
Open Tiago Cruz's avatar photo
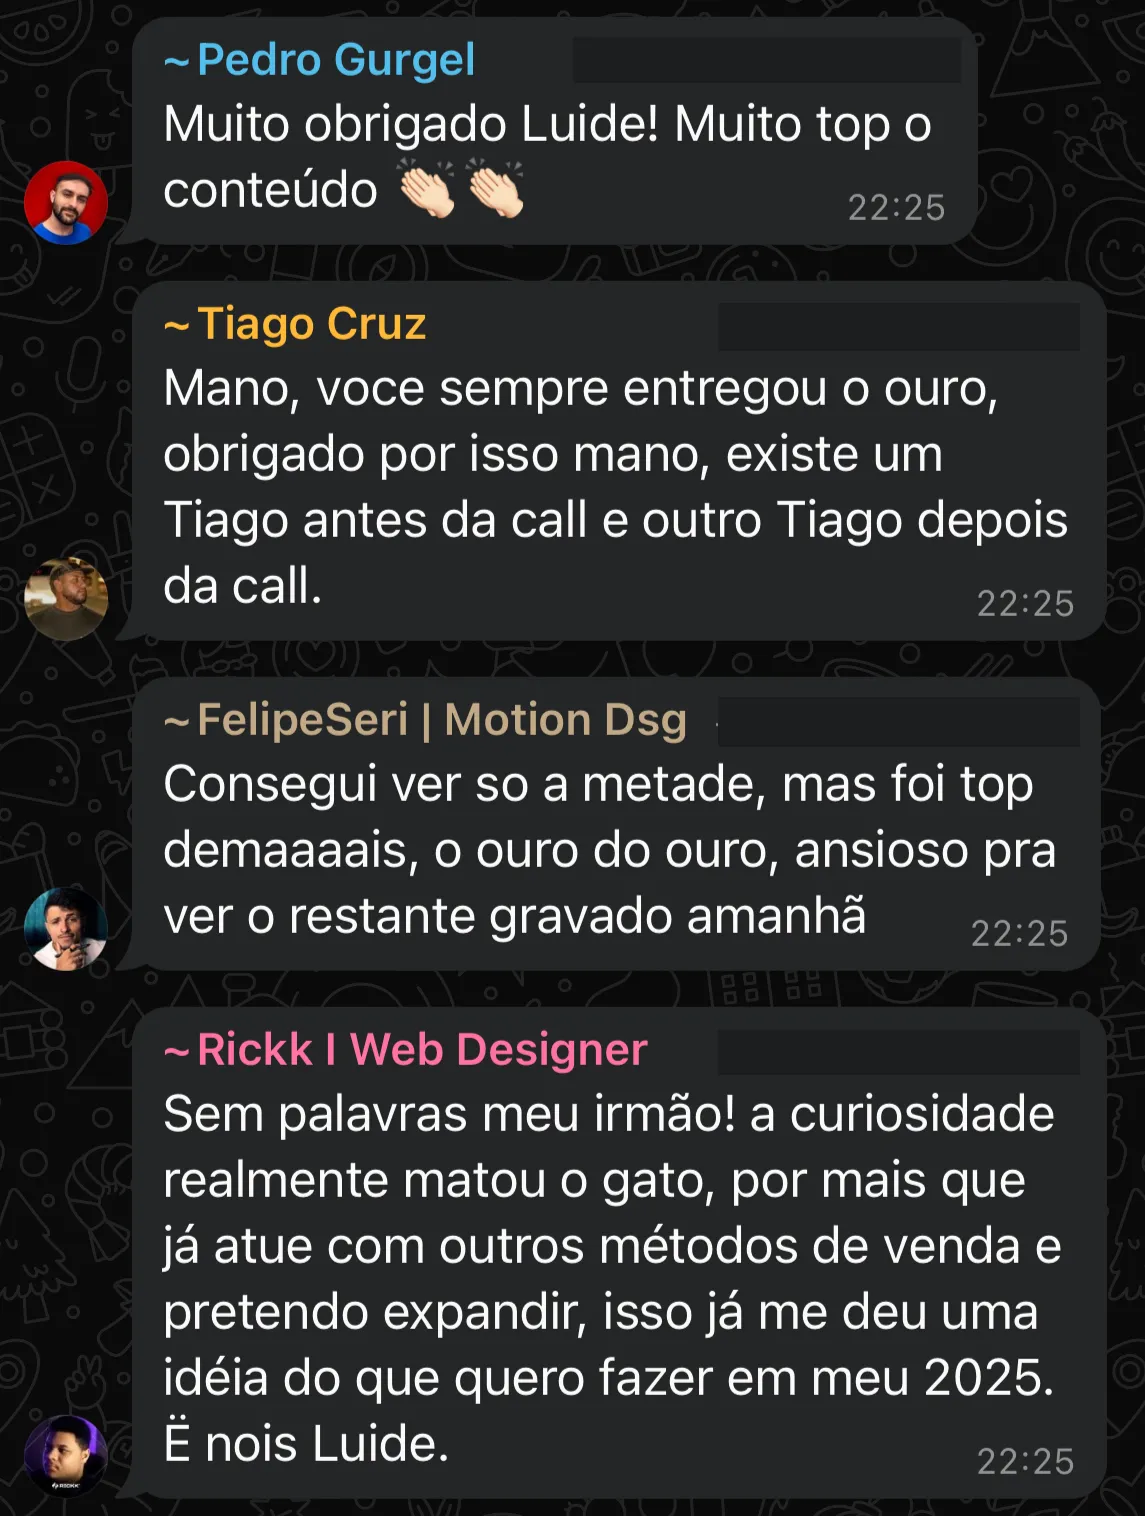(66, 599)
